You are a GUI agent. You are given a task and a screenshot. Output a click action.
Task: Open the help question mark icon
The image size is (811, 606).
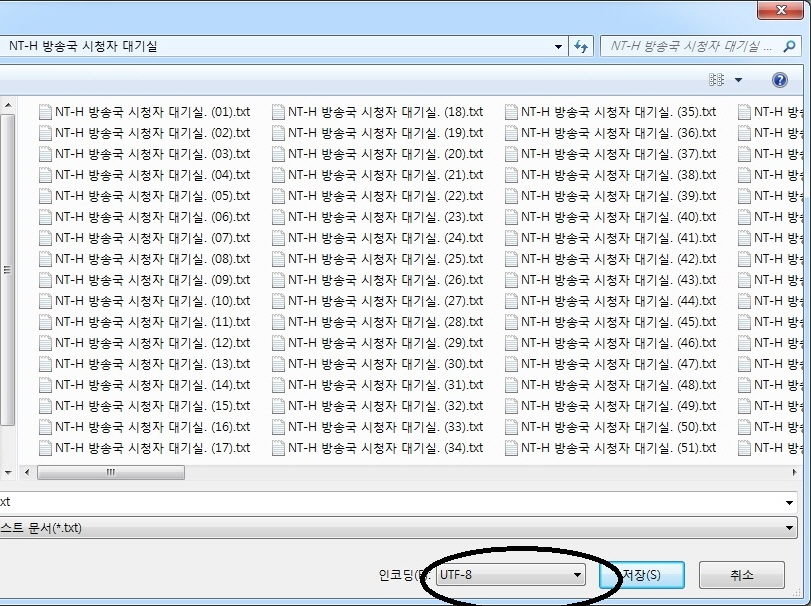(x=779, y=80)
